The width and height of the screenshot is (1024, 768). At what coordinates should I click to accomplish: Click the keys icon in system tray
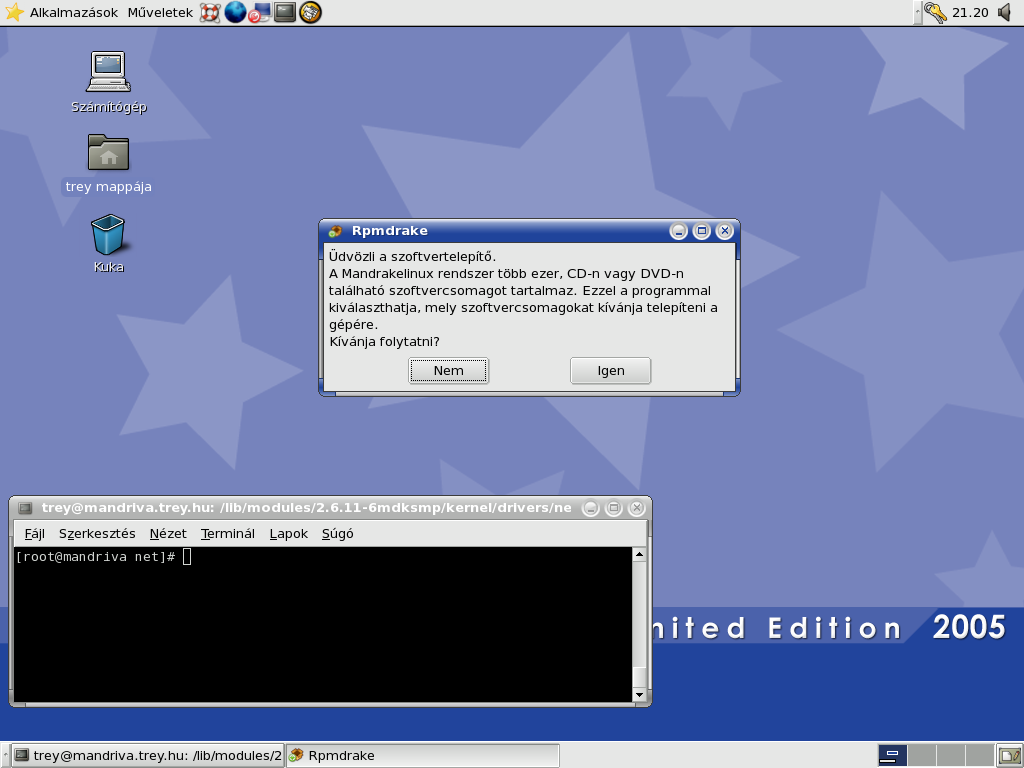(935, 12)
